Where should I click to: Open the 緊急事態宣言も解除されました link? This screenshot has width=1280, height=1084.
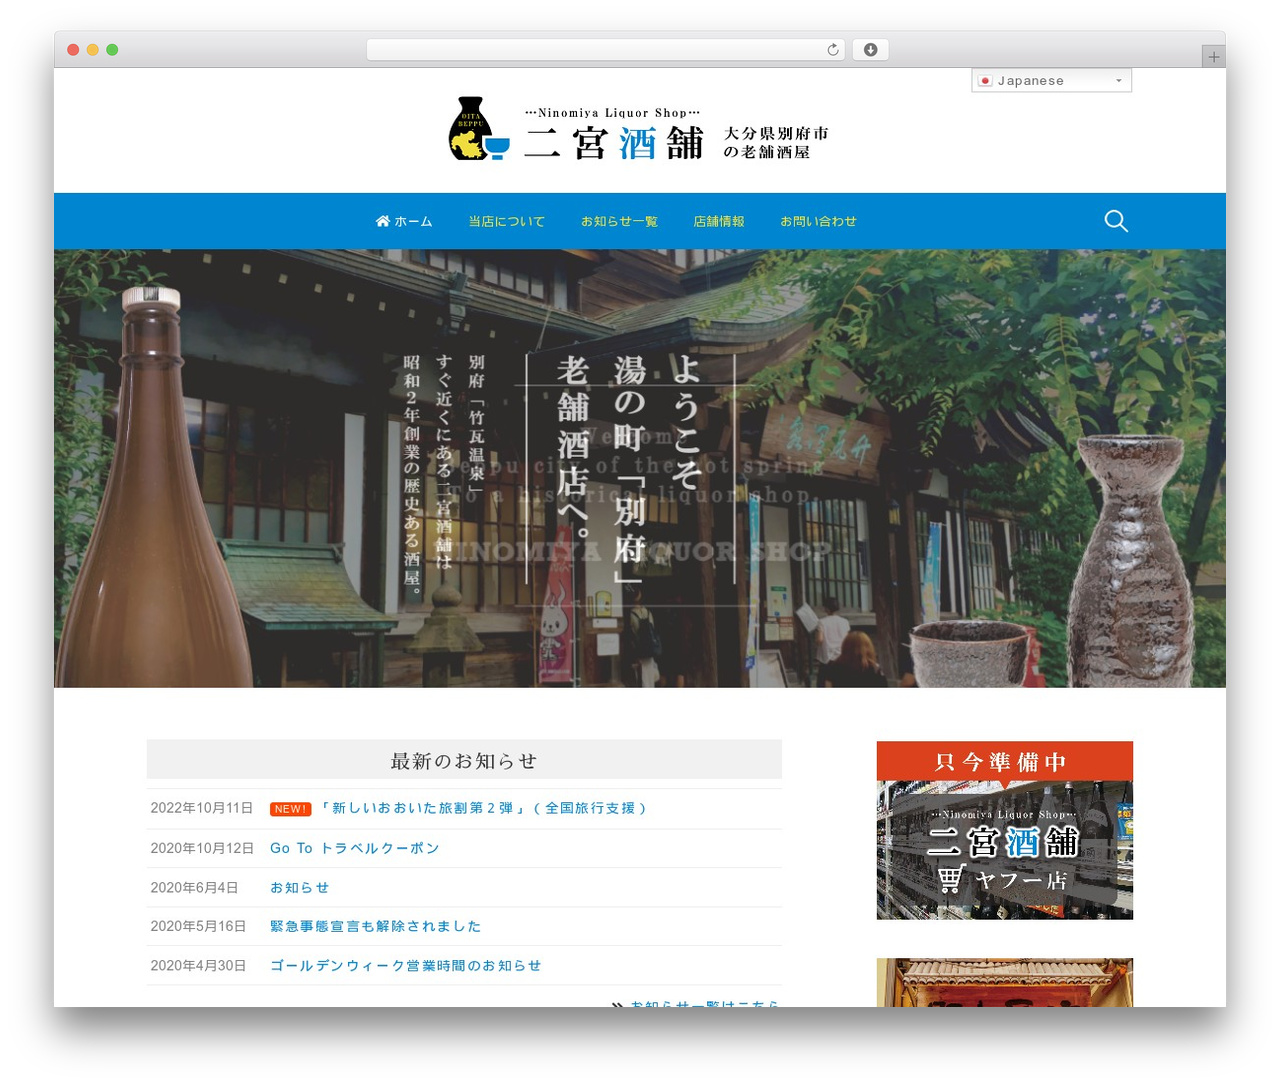(x=376, y=926)
